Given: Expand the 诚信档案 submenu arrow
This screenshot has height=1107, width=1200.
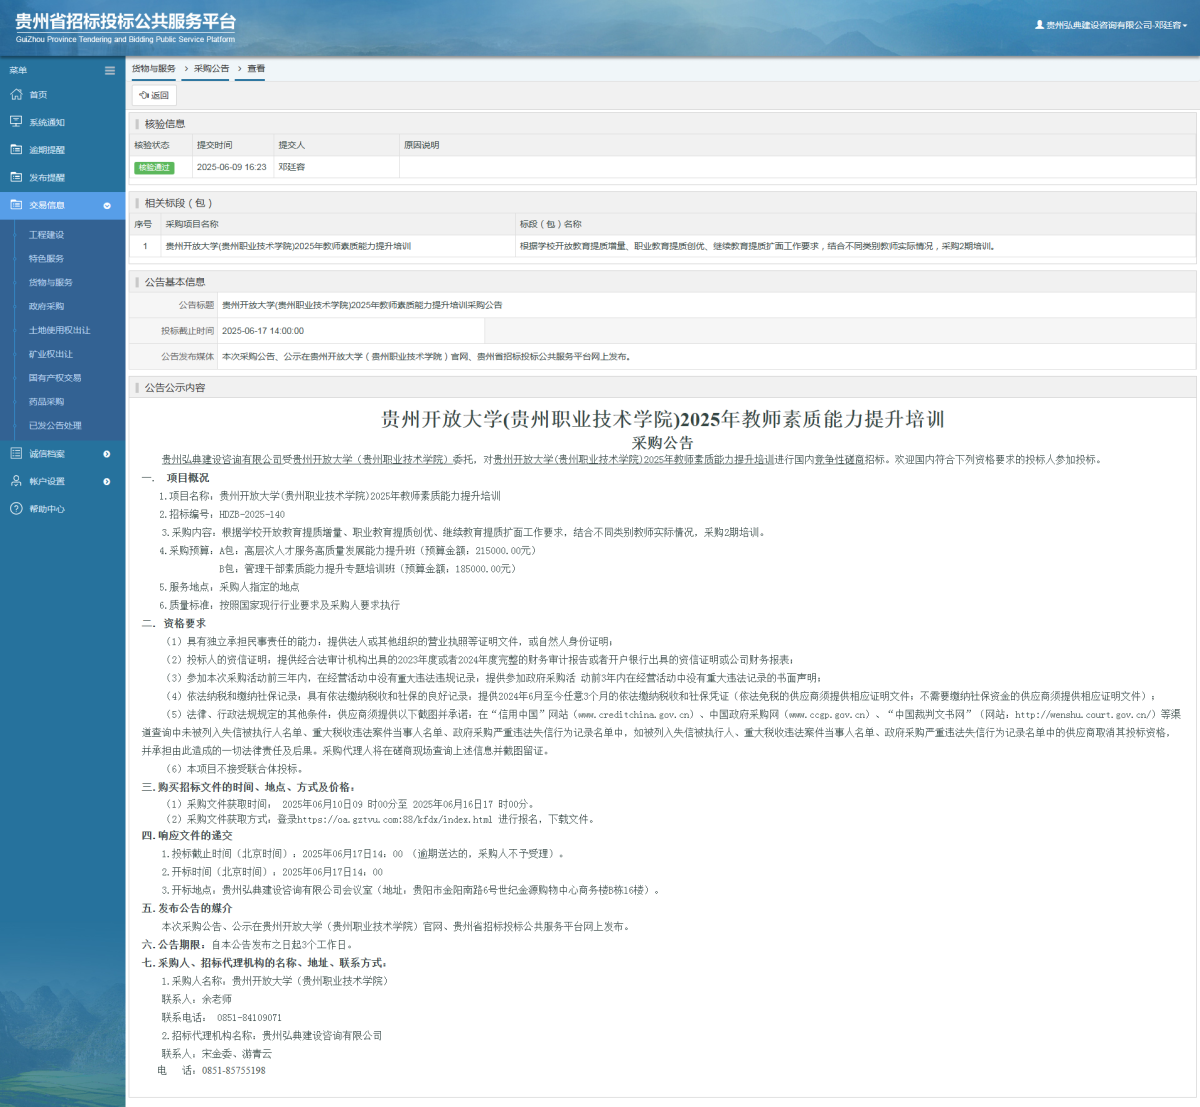Looking at the screenshot, I should point(107,454).
